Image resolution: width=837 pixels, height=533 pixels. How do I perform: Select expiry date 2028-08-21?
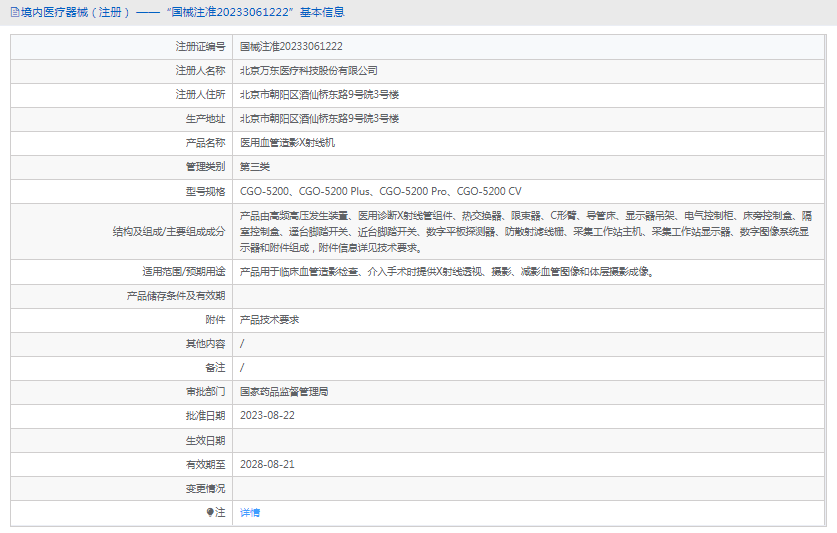267,465
